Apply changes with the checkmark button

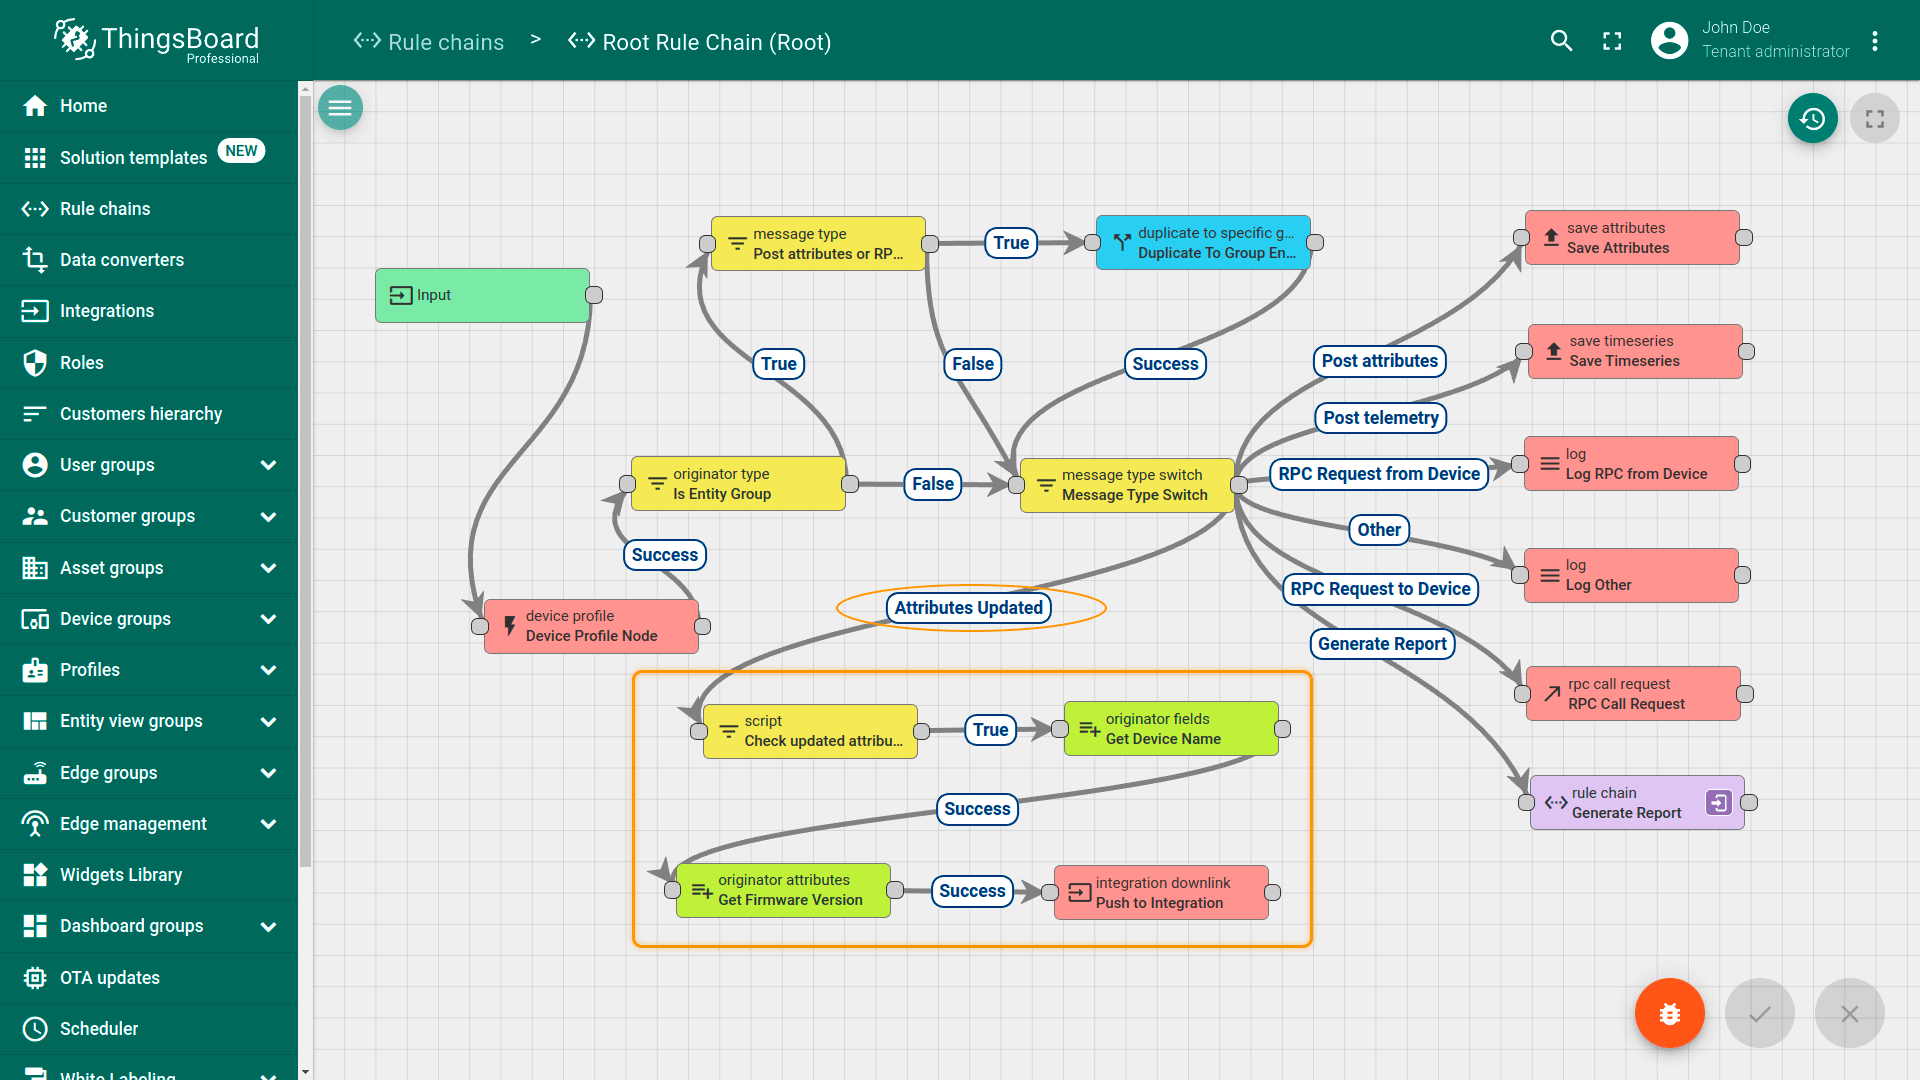pyautogui.click(x=1759, y=1013)
